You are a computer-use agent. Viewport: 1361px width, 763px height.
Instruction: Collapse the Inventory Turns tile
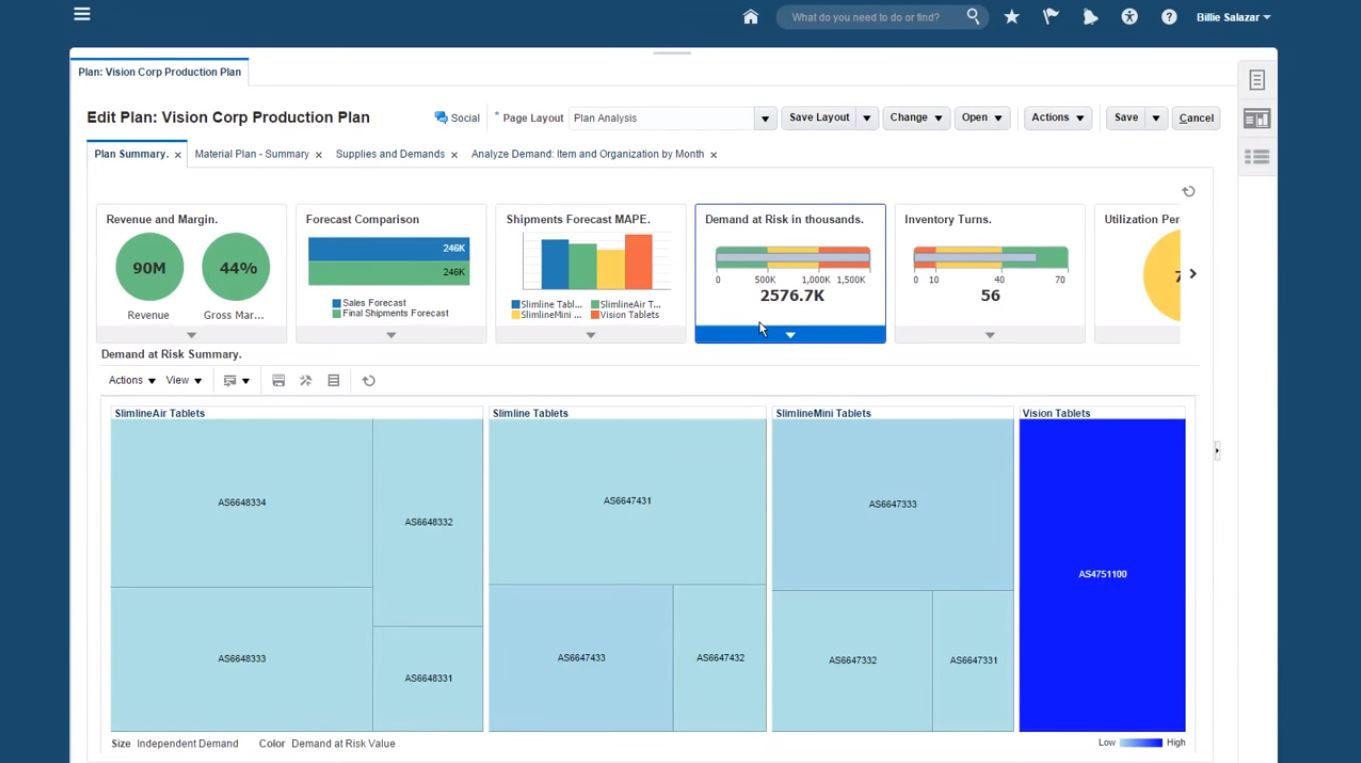(x=990, y=334)
